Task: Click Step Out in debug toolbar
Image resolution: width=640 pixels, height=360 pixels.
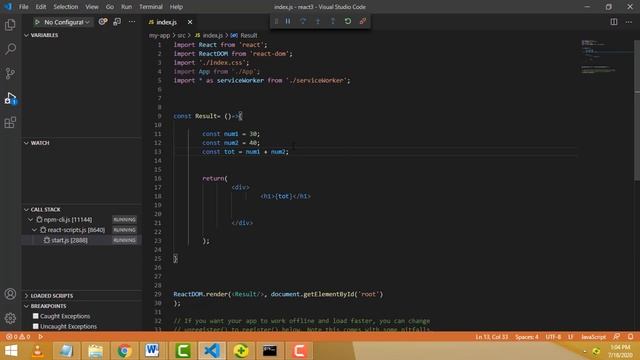Action: point(333,21)
